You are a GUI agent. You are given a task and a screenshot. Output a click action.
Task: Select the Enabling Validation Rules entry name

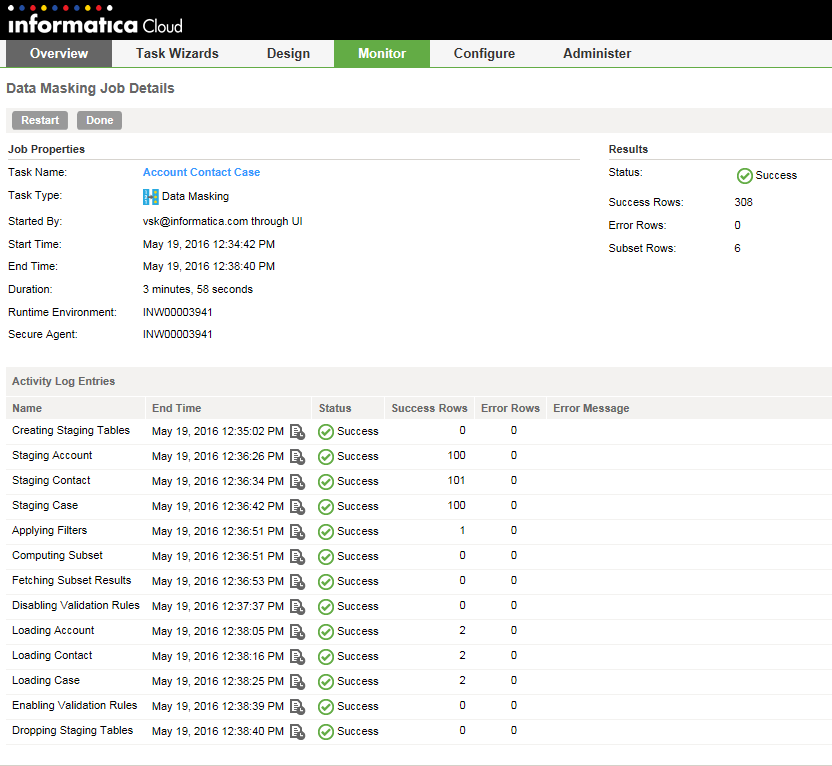75,706
